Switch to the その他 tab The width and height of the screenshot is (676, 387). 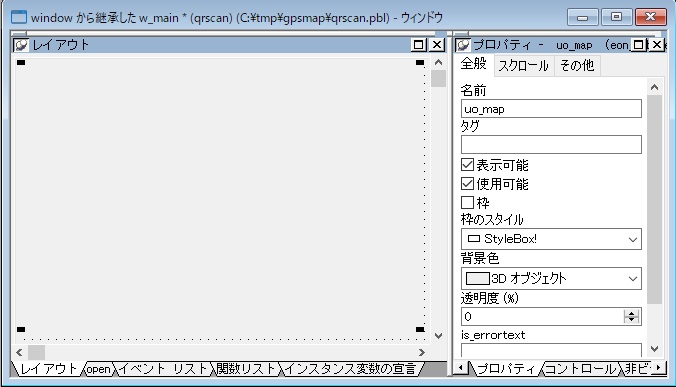pos(577,66)
